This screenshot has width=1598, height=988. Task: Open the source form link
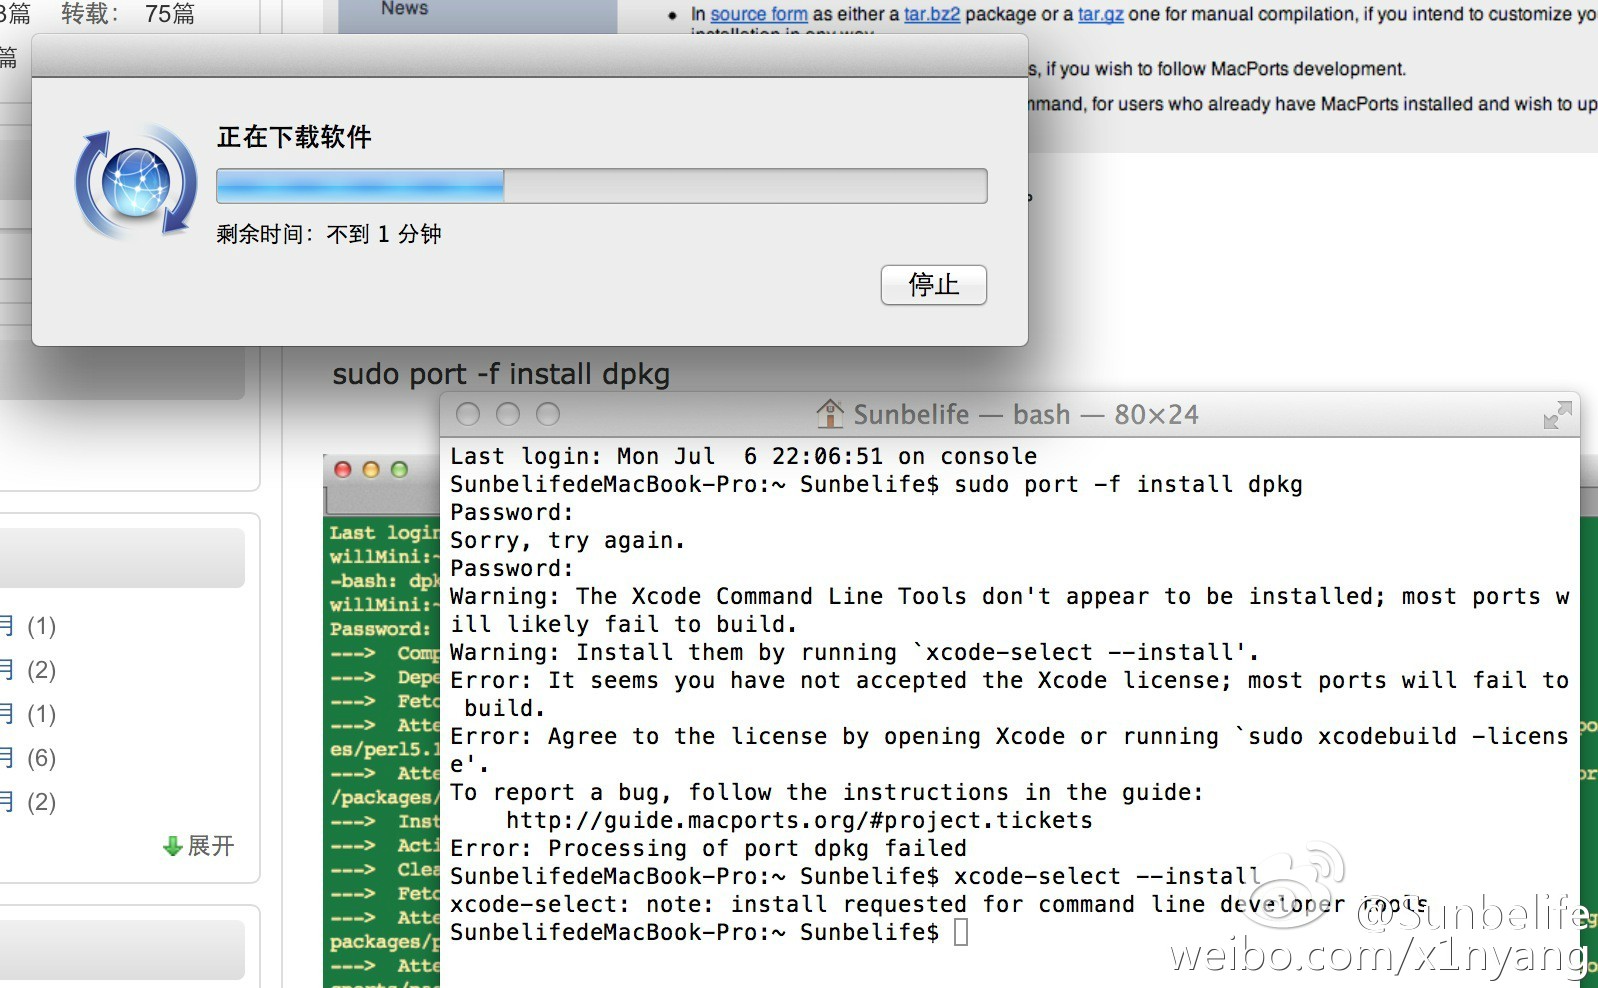[759, 14]
